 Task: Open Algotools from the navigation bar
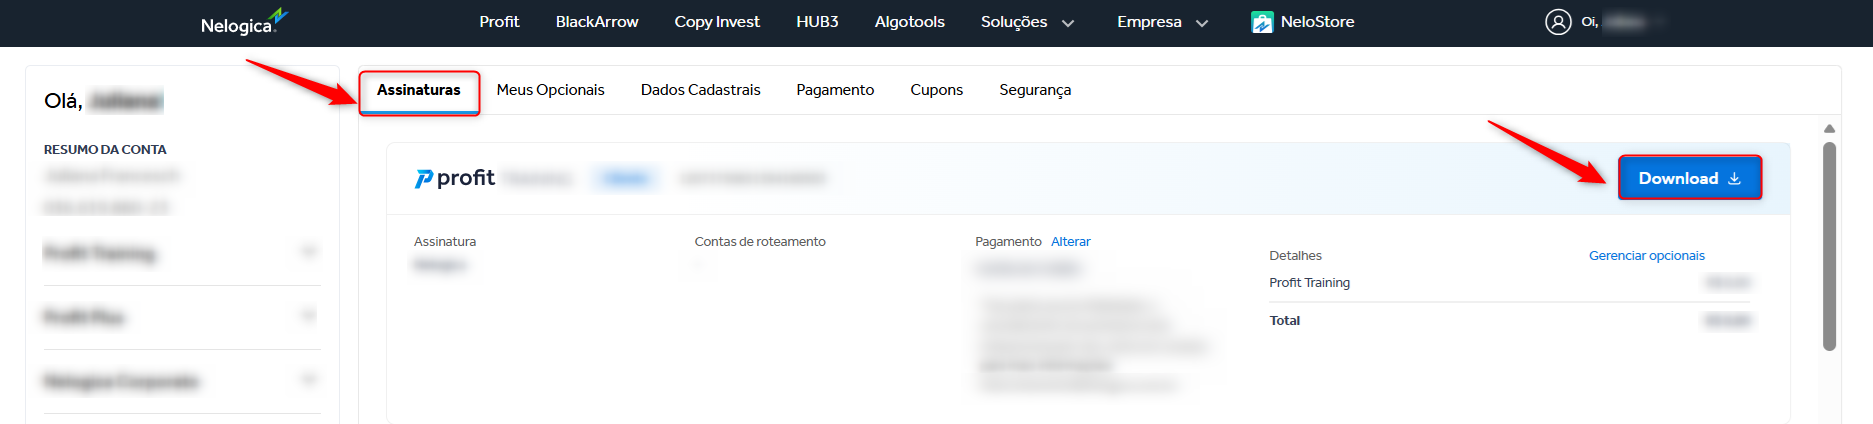pyautogui.click(x=910, y=22)
